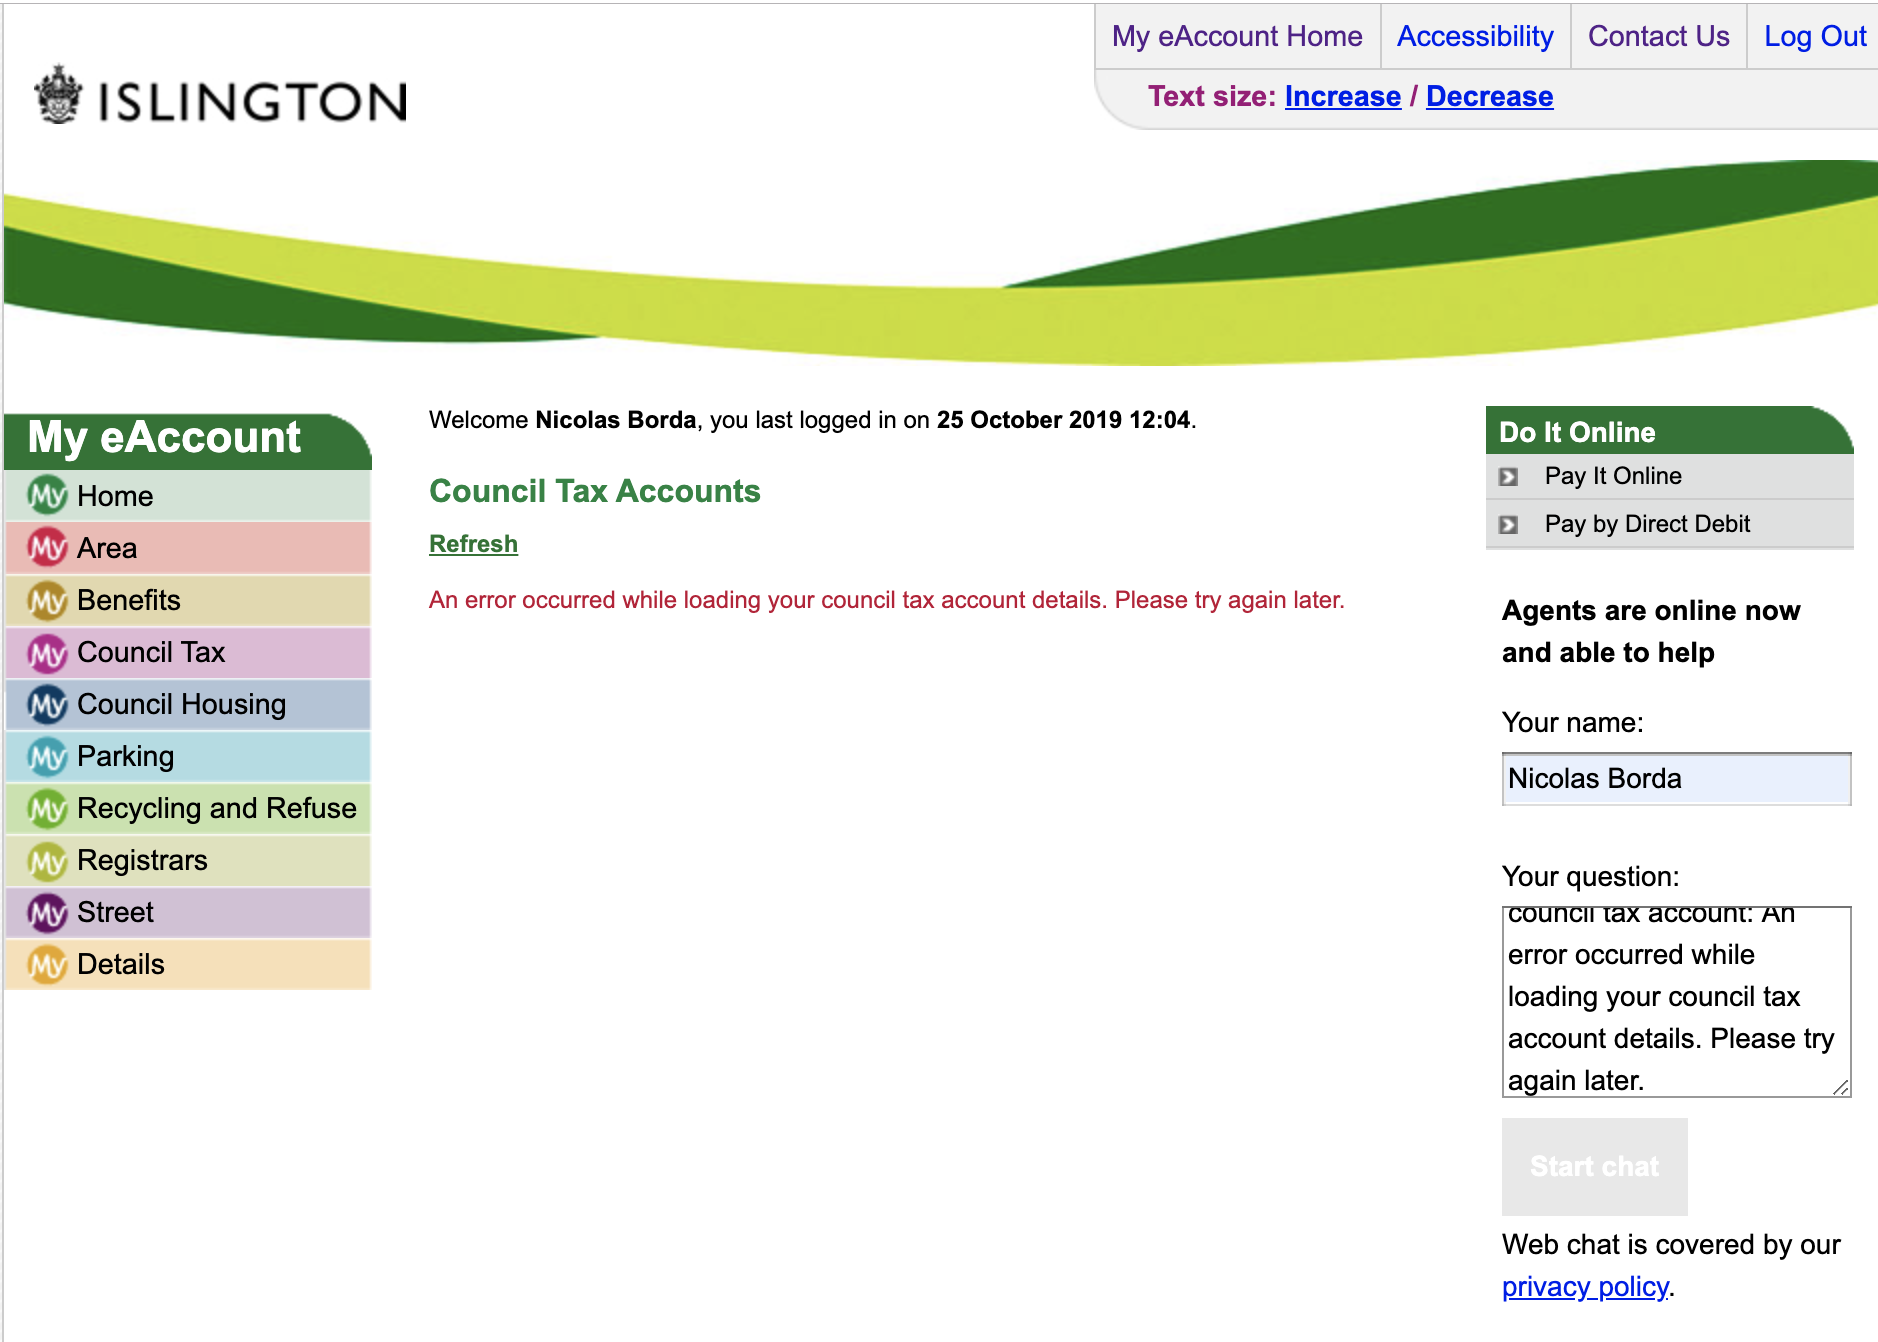Select Benefits in the sidebar menu
Image resolution: width=1878 pixels, height=1342 pixels.
point(188,599)
